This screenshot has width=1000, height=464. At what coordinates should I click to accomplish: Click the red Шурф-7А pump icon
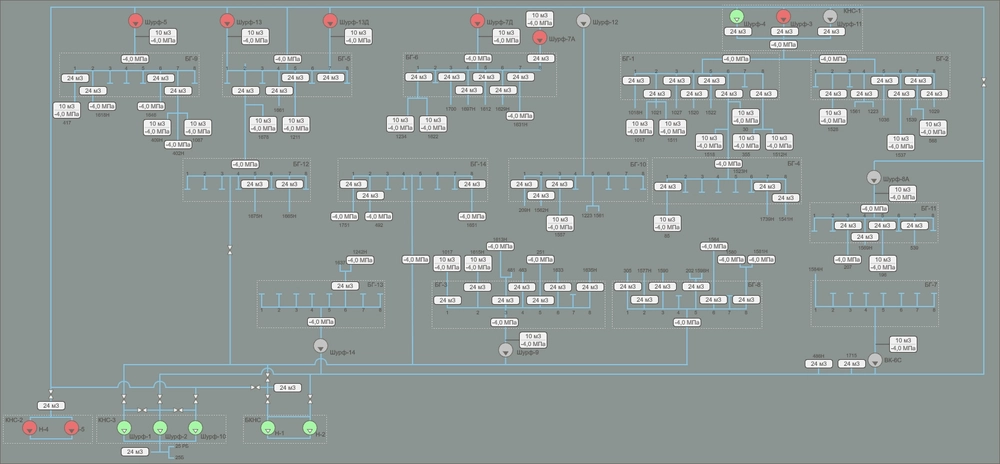point(540,38)
